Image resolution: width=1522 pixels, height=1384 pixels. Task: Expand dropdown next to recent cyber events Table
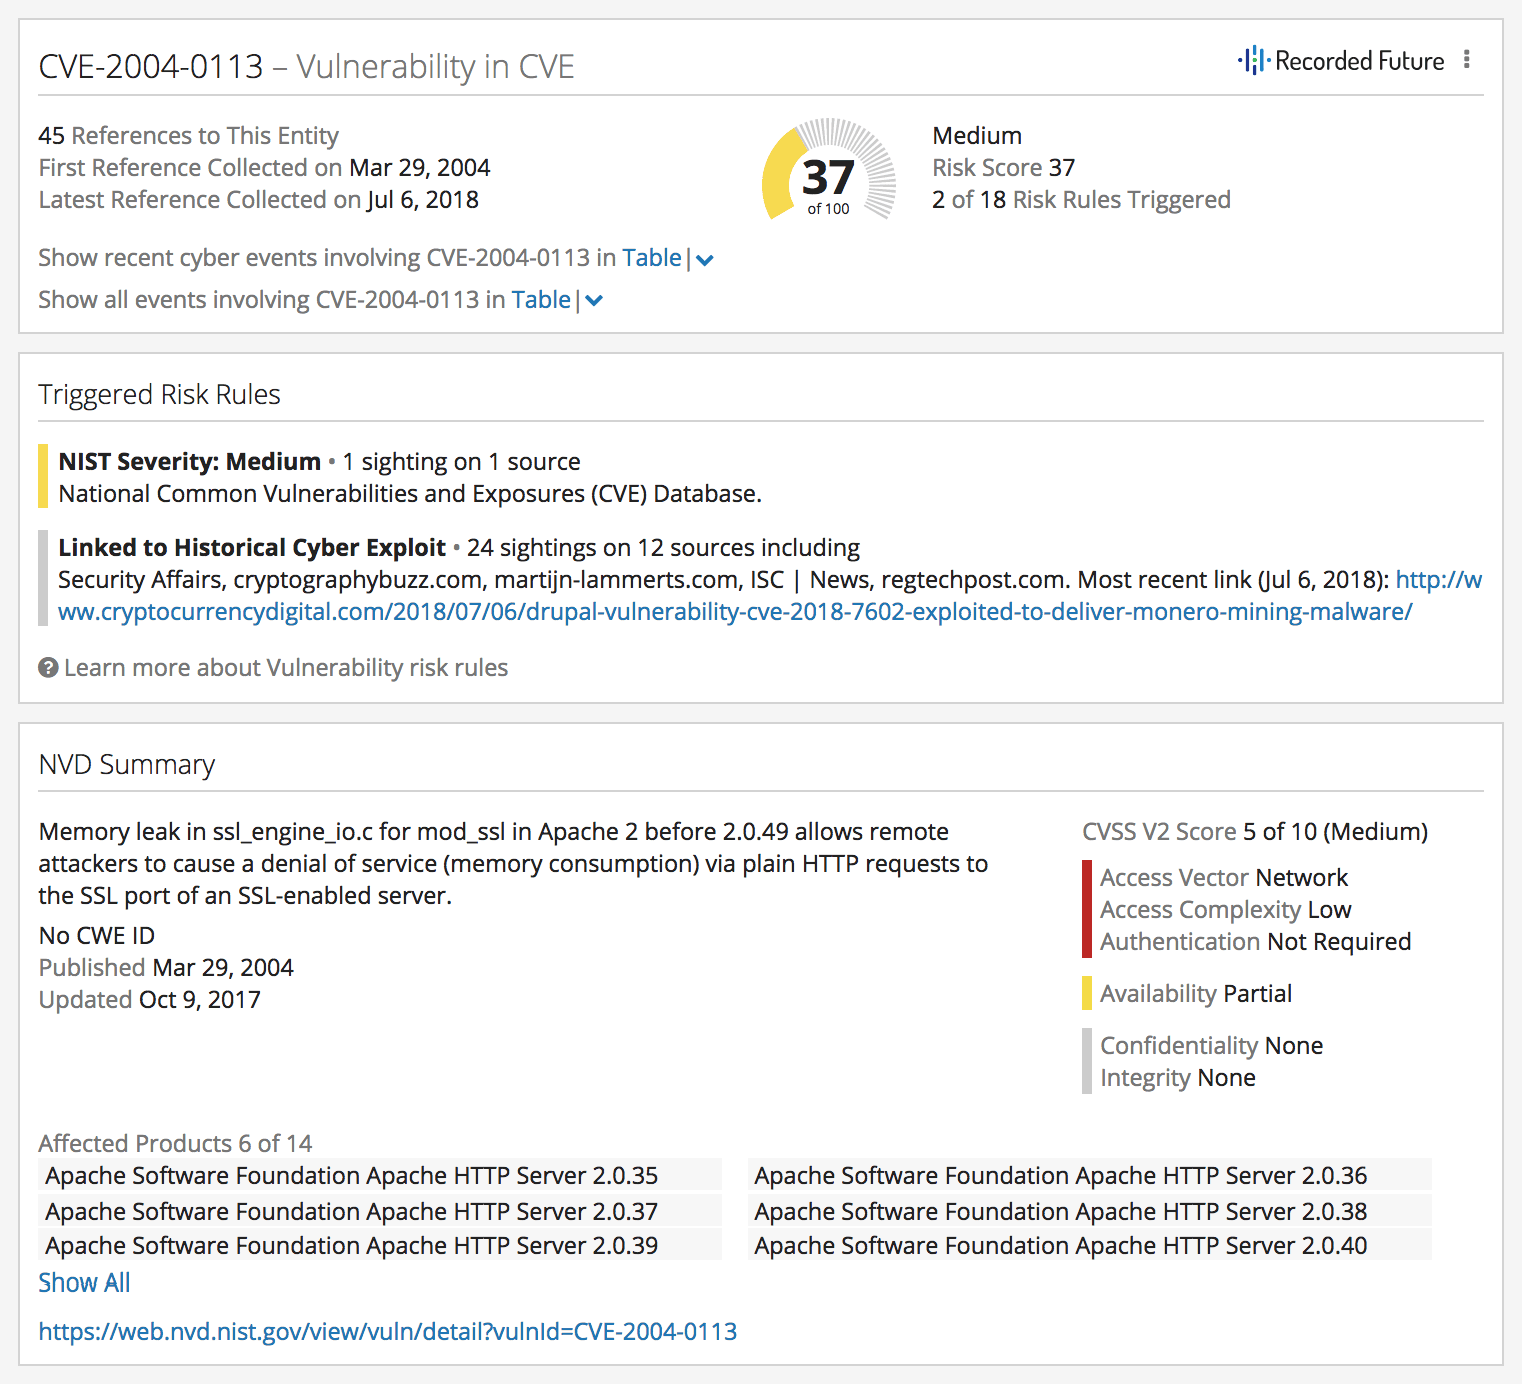(x=705, y=260)
